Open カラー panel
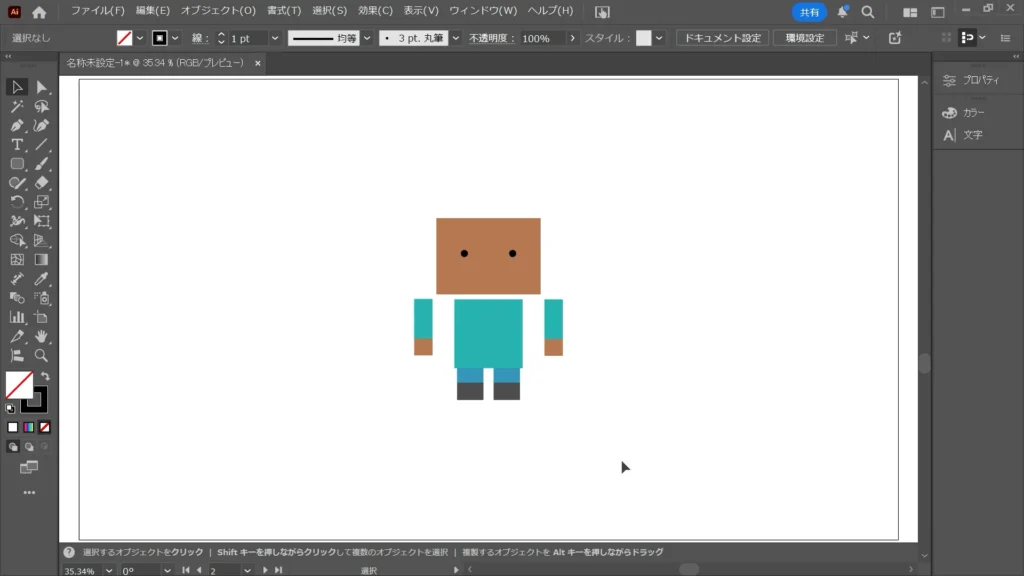1024x576 pixels. tap(964, 112)
